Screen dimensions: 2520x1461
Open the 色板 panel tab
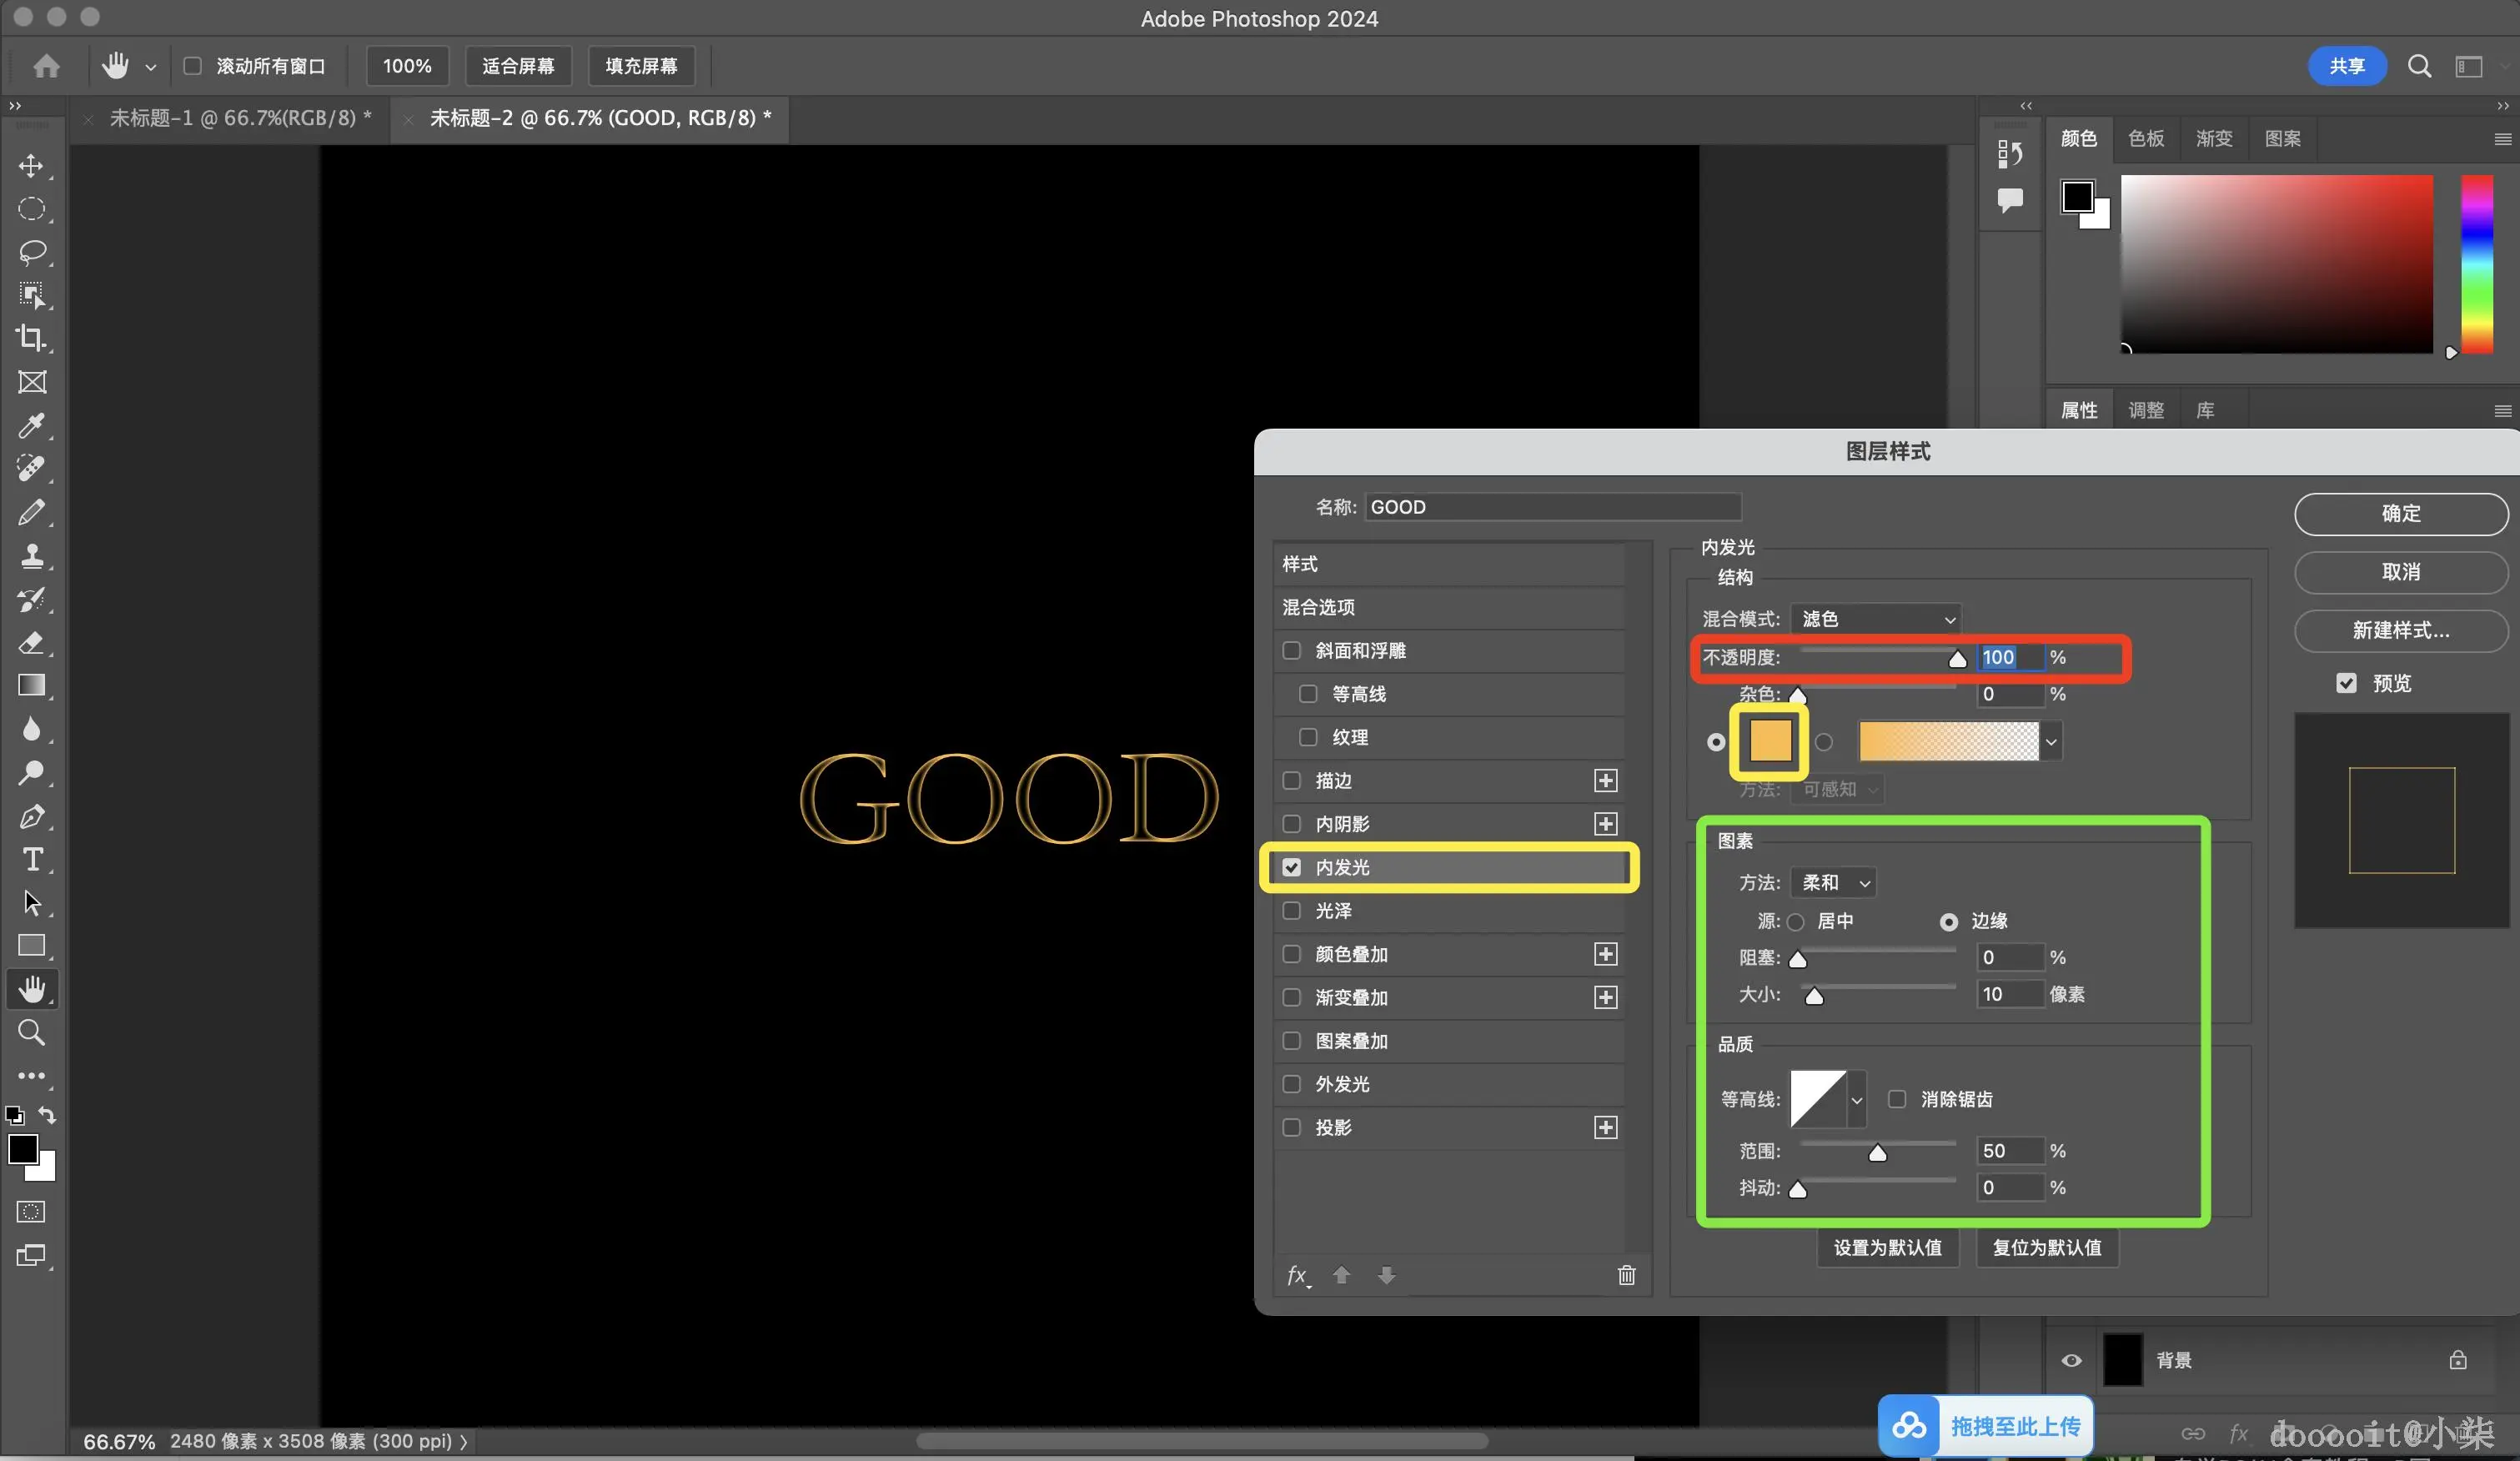(2145, 139)
